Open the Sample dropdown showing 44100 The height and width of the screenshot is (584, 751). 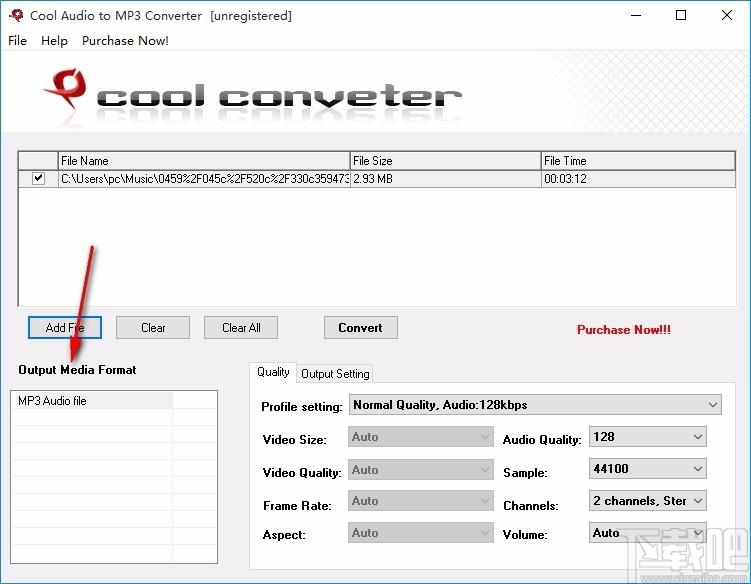[x=648, y=469]
